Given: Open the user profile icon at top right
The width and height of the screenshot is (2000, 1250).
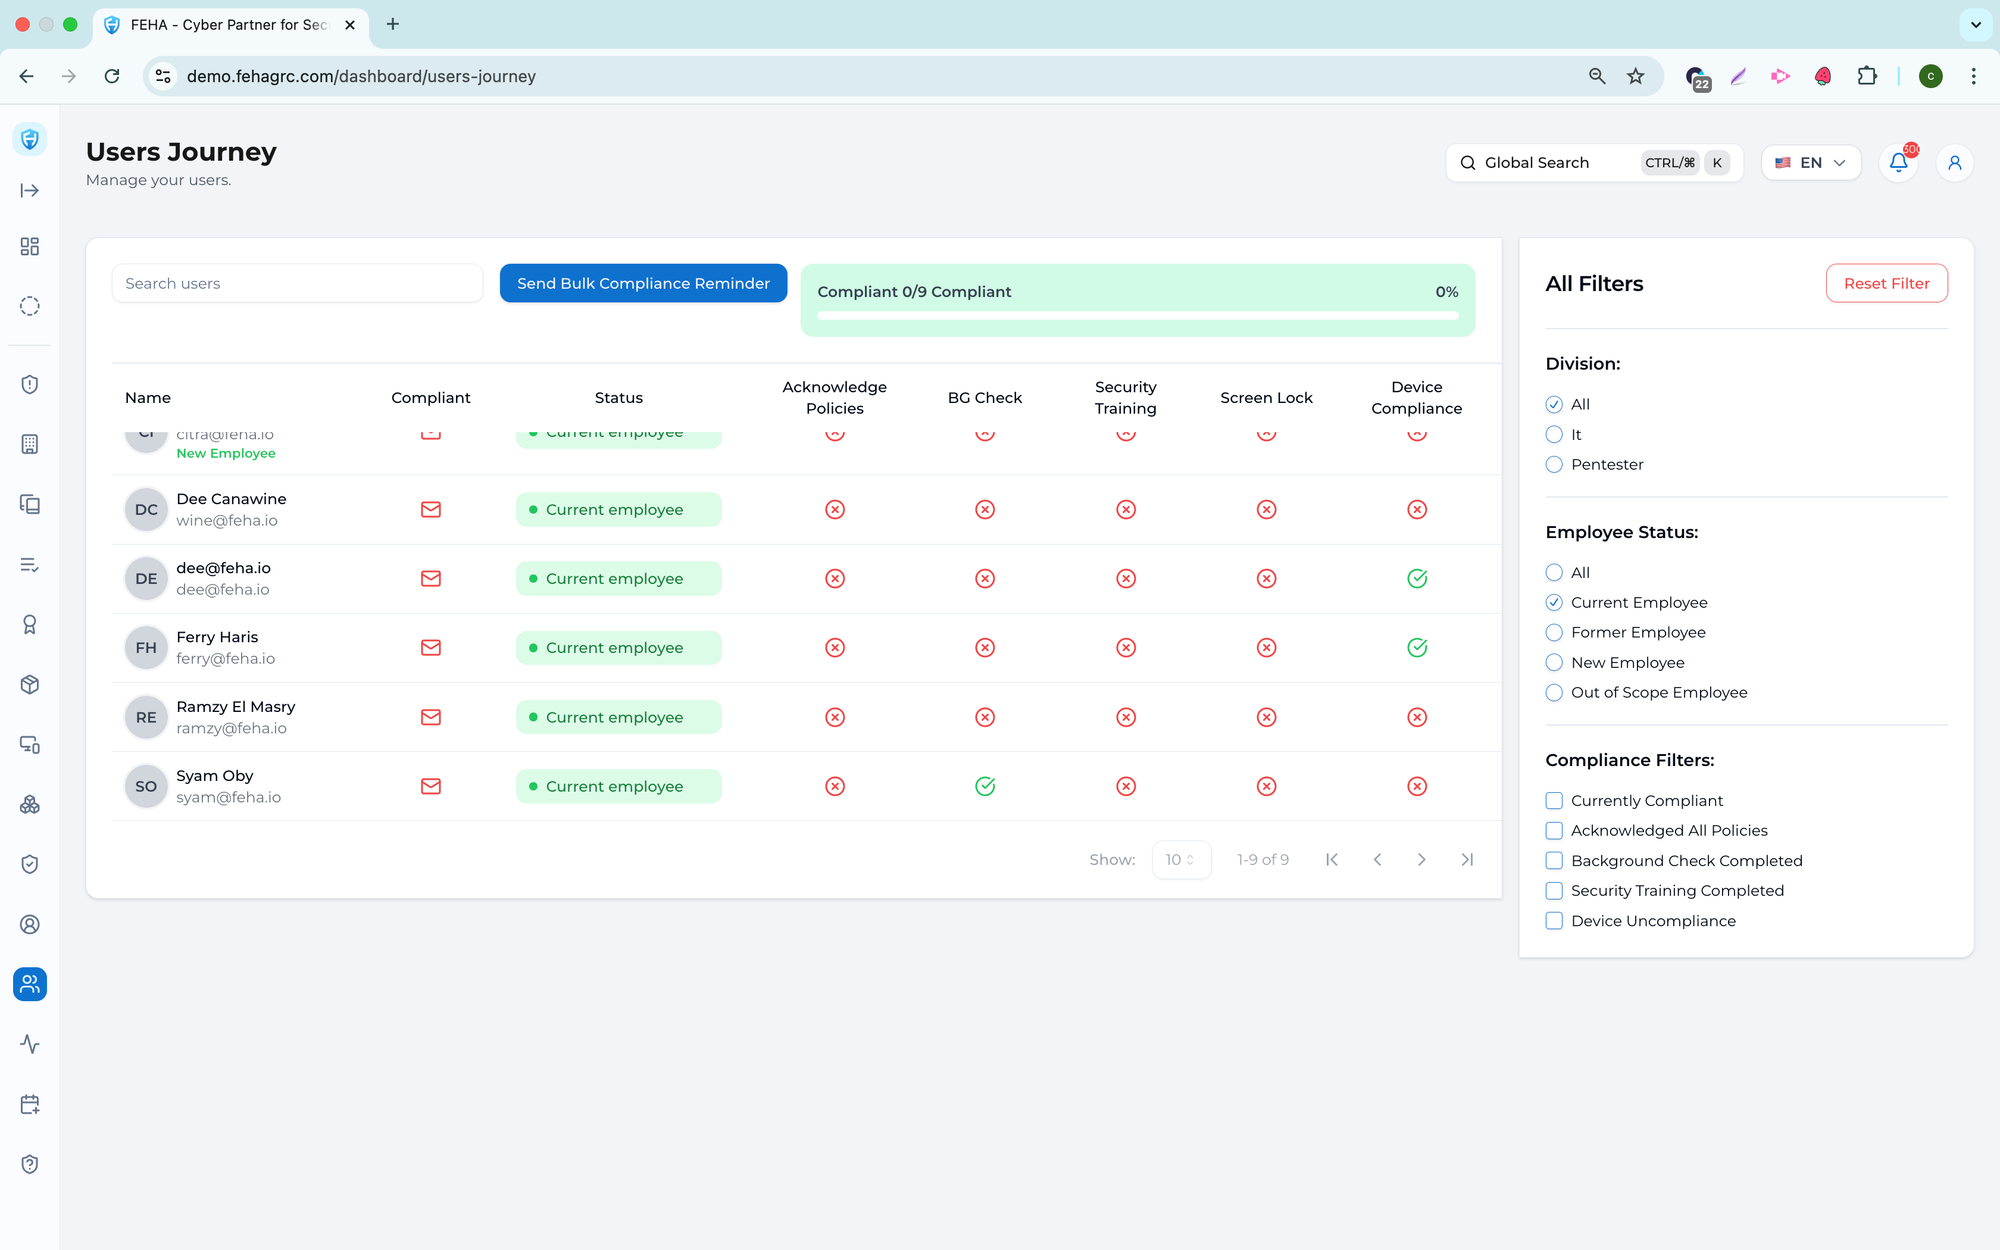Looking at the screenshot, I should coord(1954,163).
